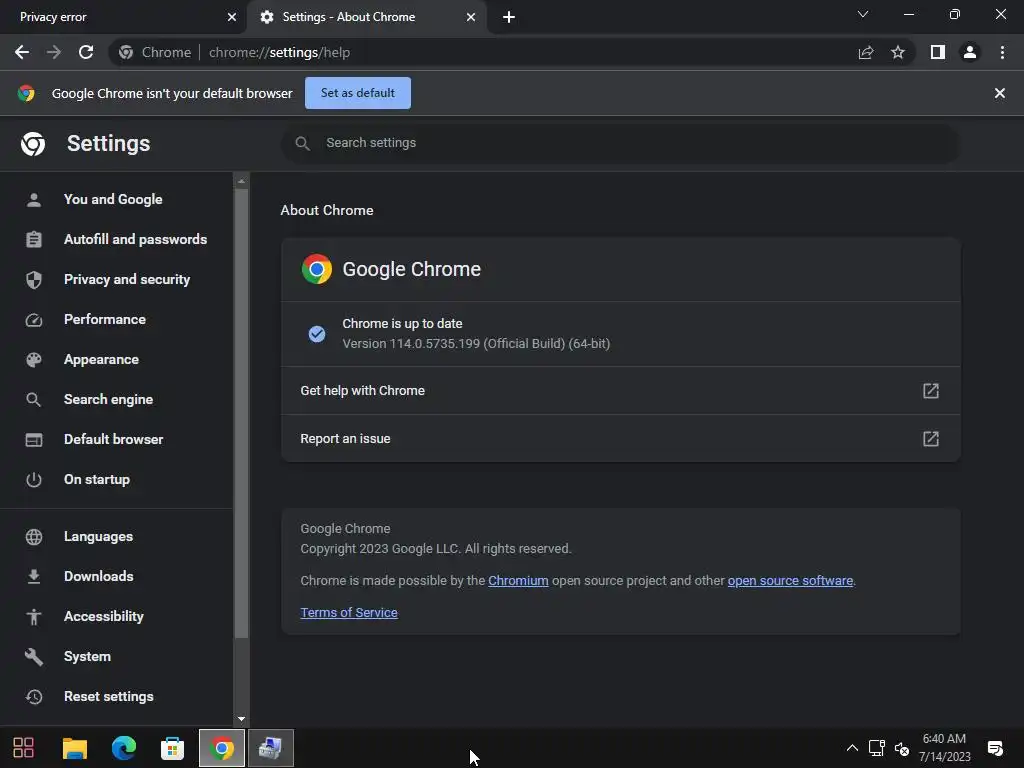The width and height of the screenshot is (1024, 768).
Task: Click the network status tray icon
Action: [x=876, y=748]
